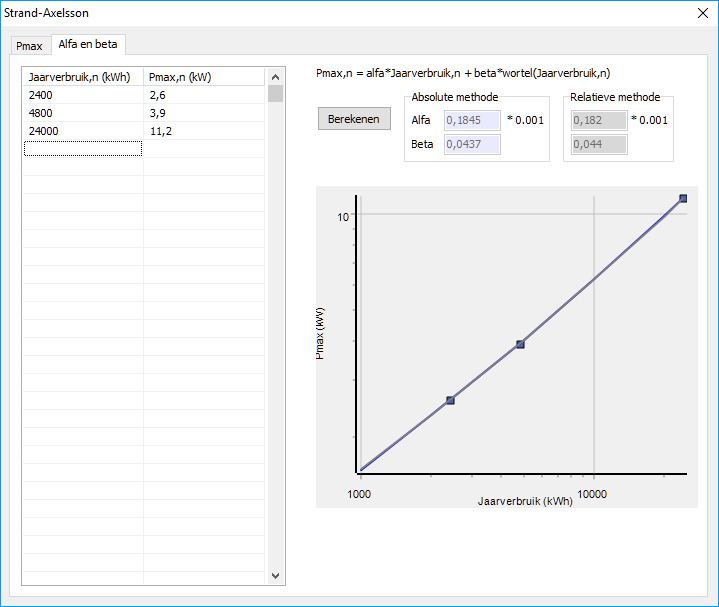
Task: Select the Alfa en beta tab
Action: coord(88,45)
